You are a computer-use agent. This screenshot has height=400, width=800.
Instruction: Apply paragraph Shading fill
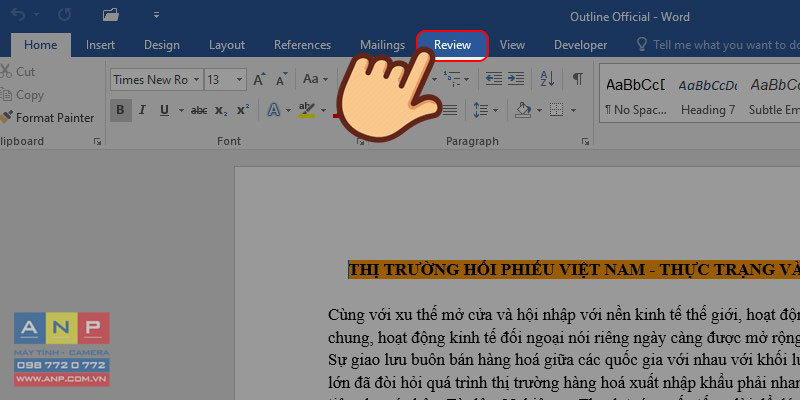[x=523, y=110]
